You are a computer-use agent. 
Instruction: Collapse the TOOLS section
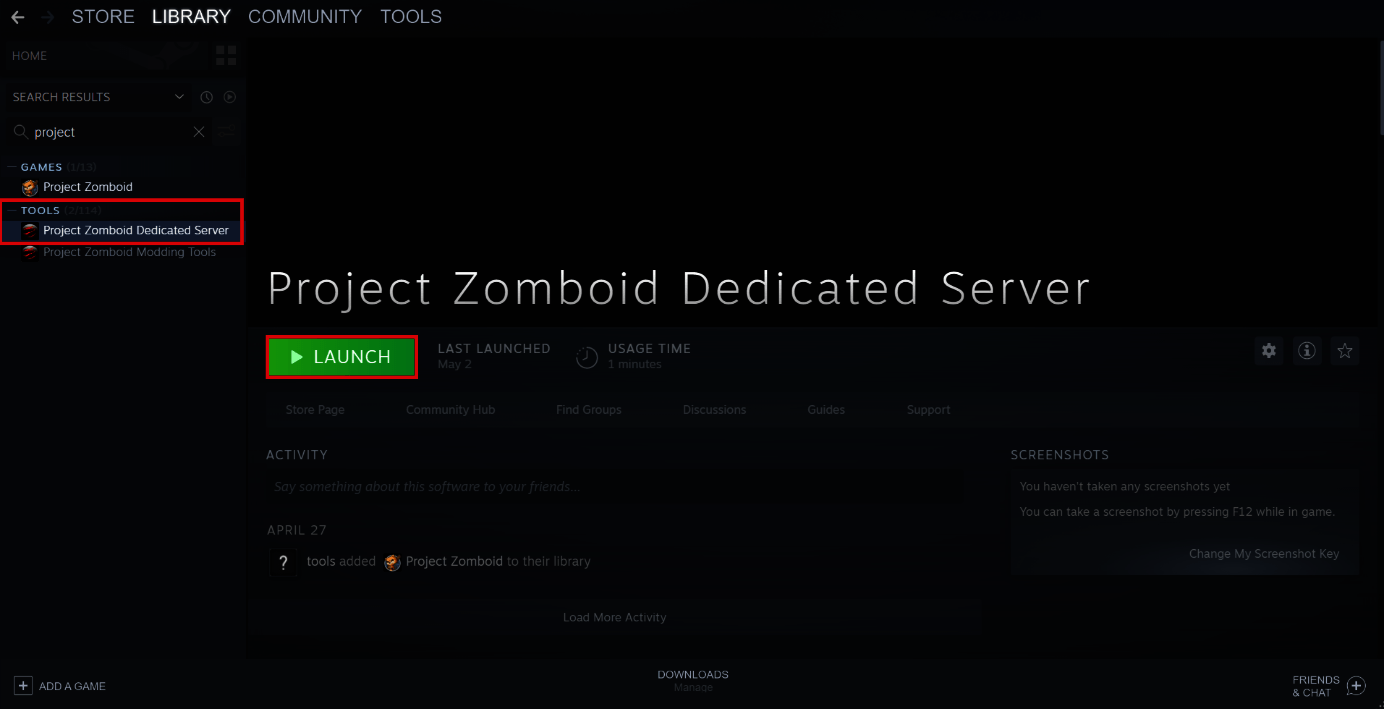click(9, 209)
